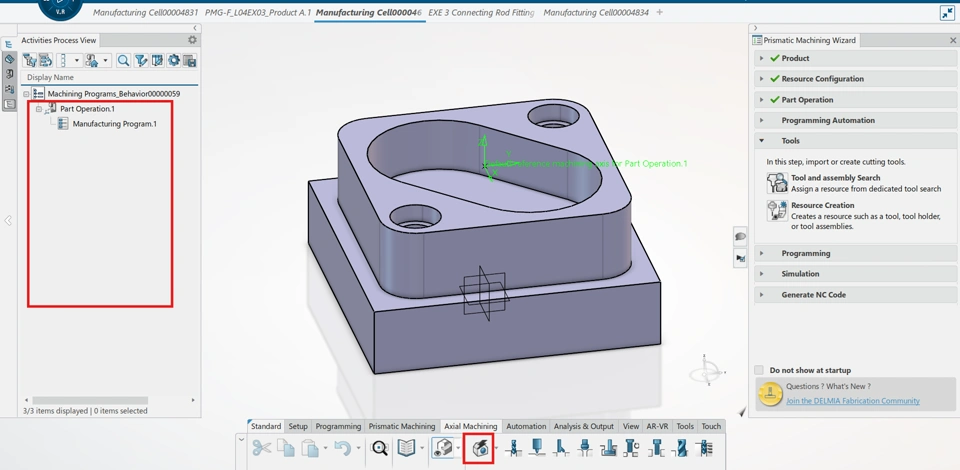Select the tree view tab icon on the left strip
960x470 pixels.
click(9, 44)
